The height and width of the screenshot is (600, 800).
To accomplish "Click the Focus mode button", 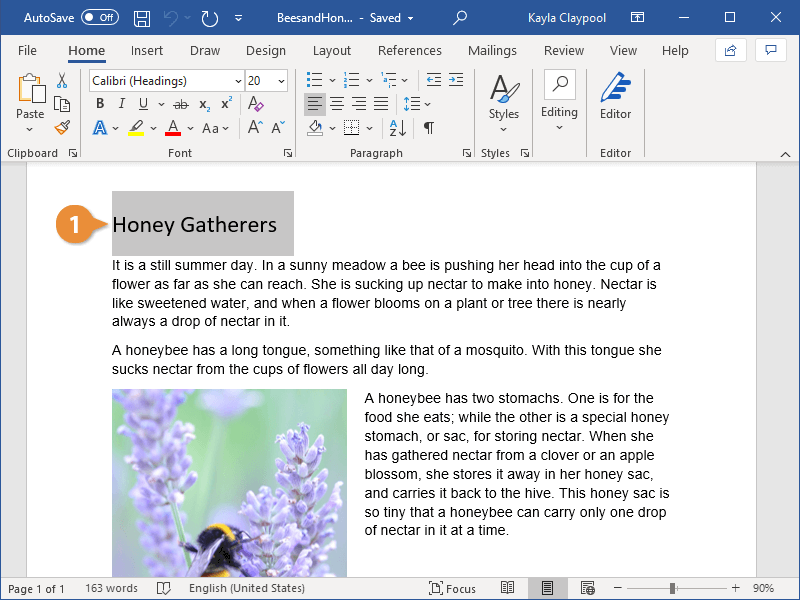I will coord(452,588).
